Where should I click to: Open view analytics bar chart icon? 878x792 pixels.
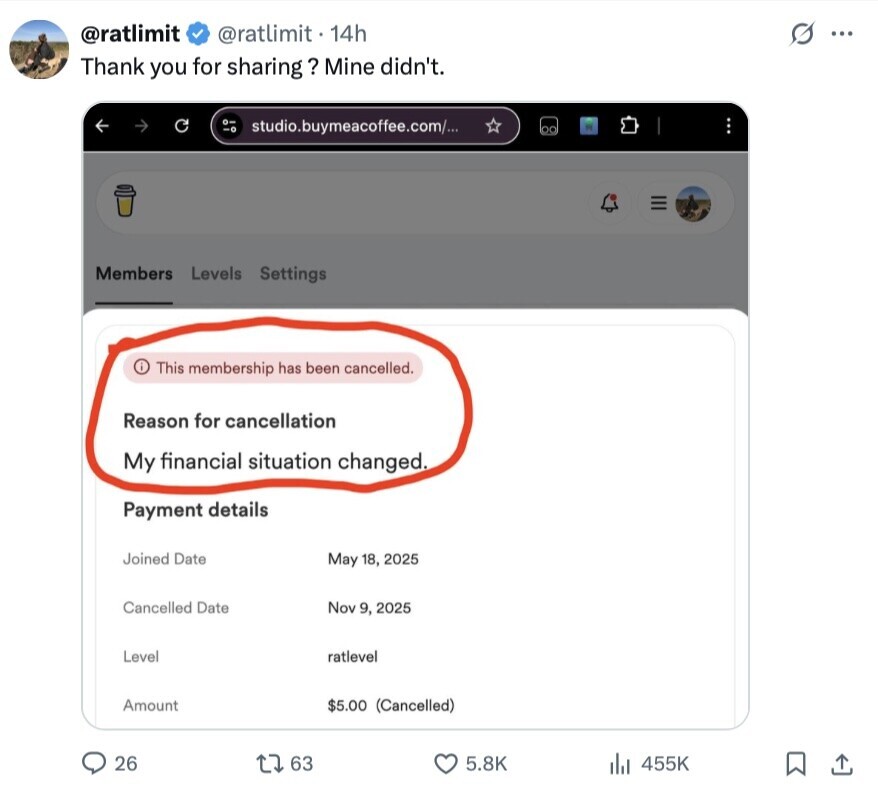pos(620,763)
